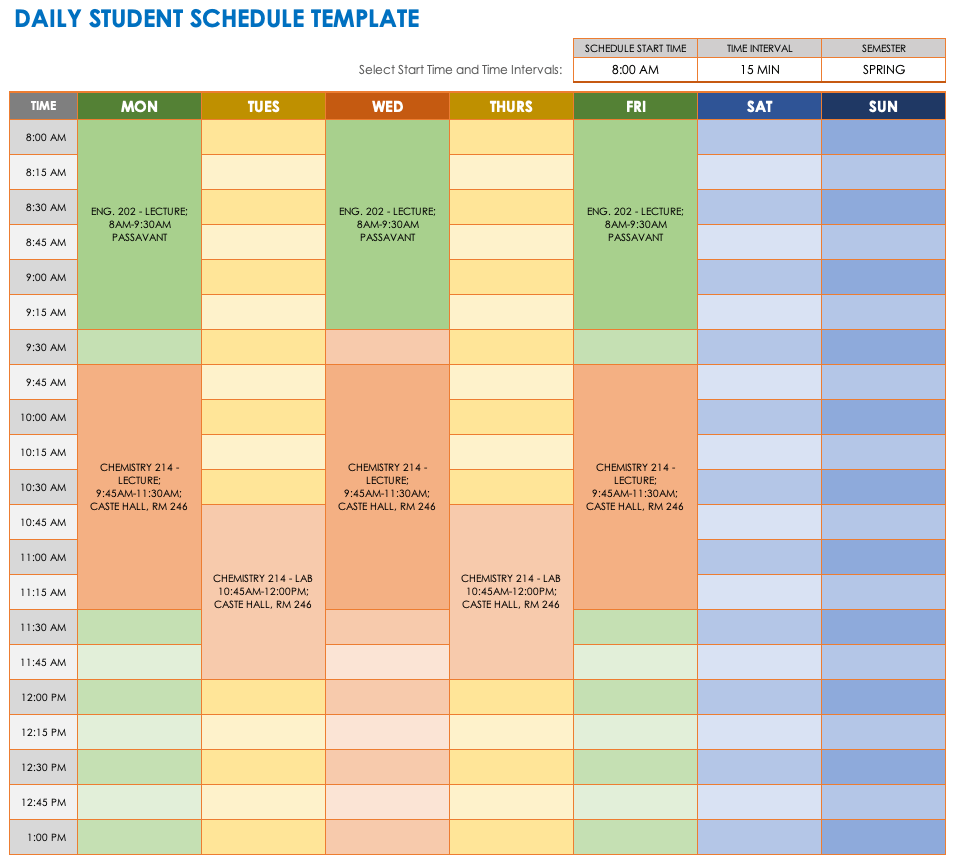Screen dimensions: 954x865
Task: Select the WED column header
Action: [387, 106]
